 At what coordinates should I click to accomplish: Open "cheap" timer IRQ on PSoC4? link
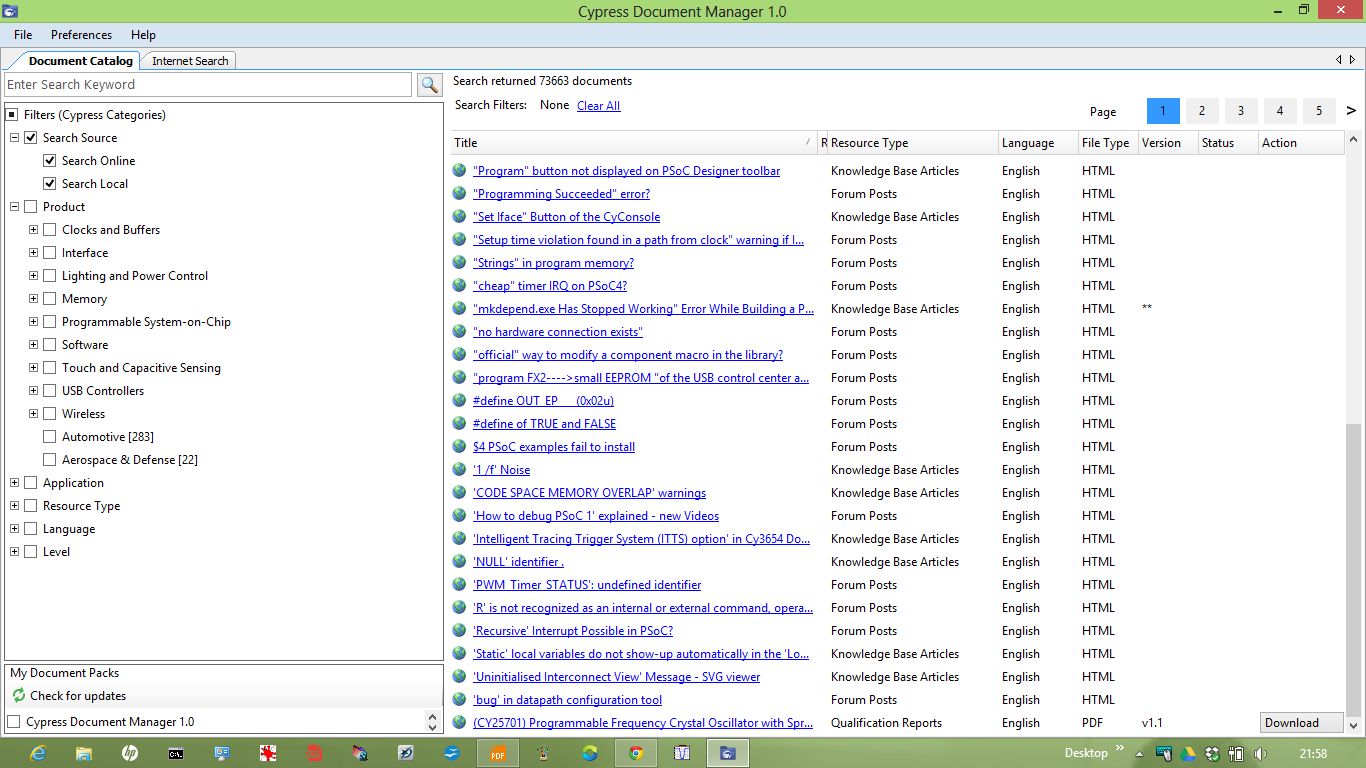click(549, 285)
